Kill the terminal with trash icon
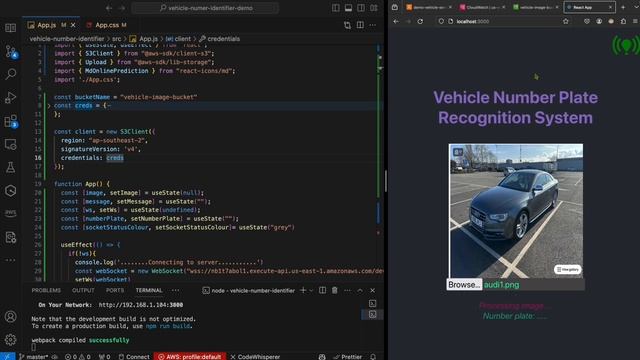The image size is (640, 360). [x=335, y=290]
